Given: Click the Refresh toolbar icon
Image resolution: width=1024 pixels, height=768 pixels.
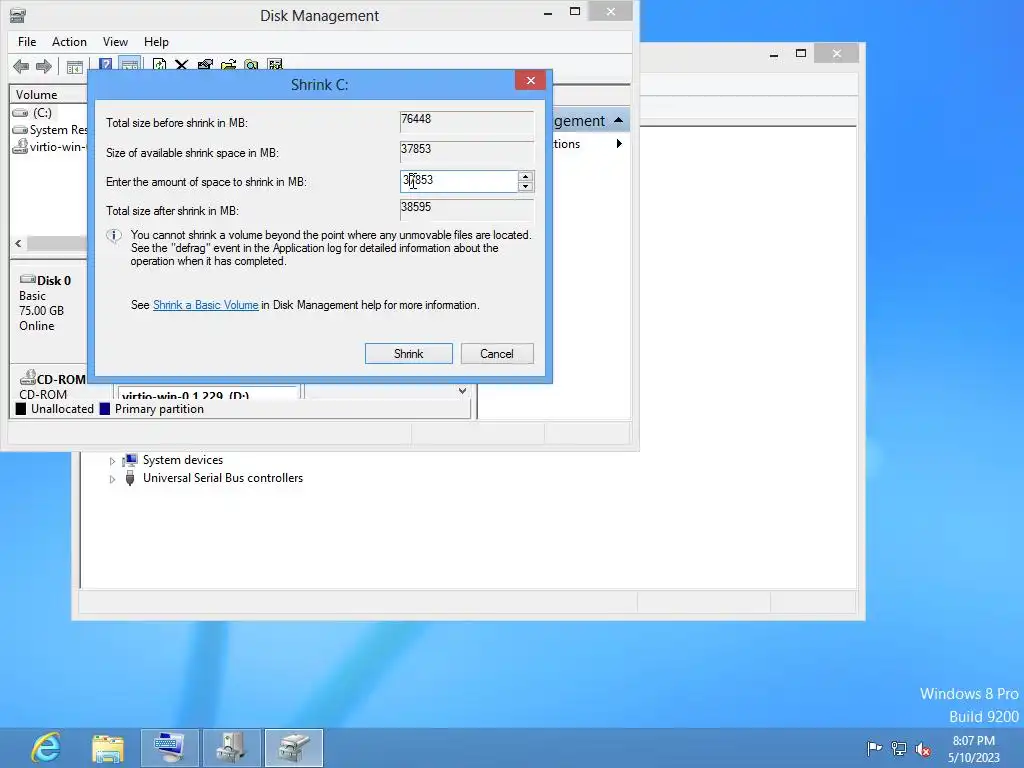Looking at the screenshot, I should click(159, 65).
